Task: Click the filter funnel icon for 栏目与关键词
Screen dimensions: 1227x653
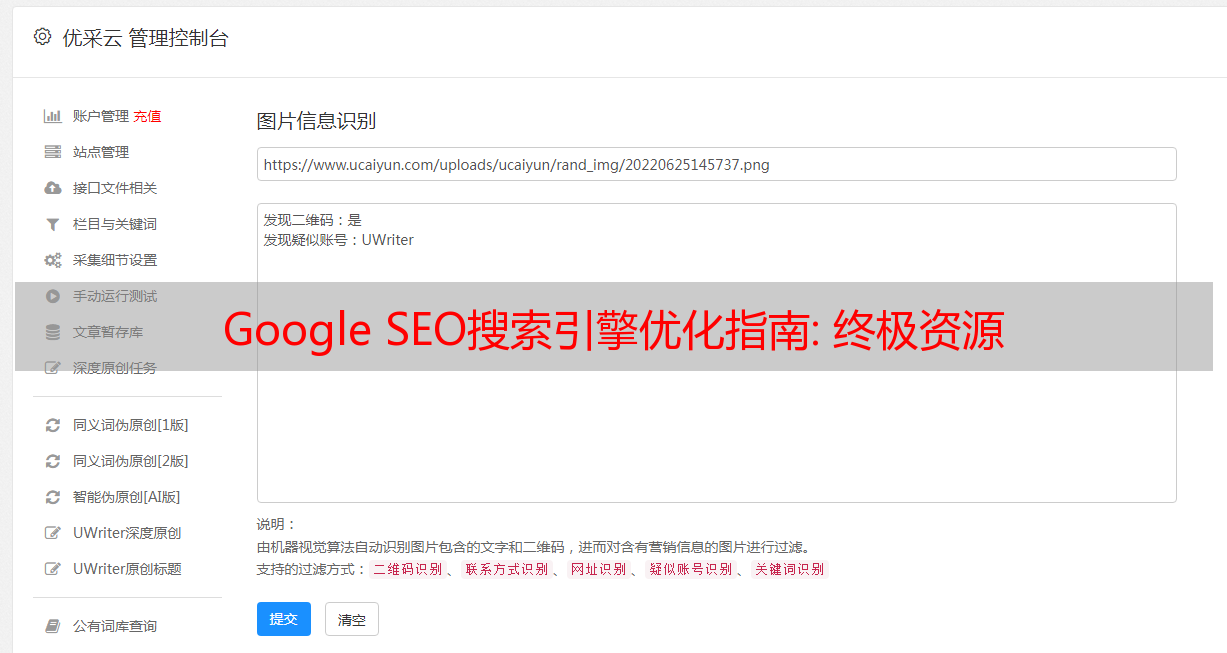Action: pyautogui.click(x=53, y=224)
